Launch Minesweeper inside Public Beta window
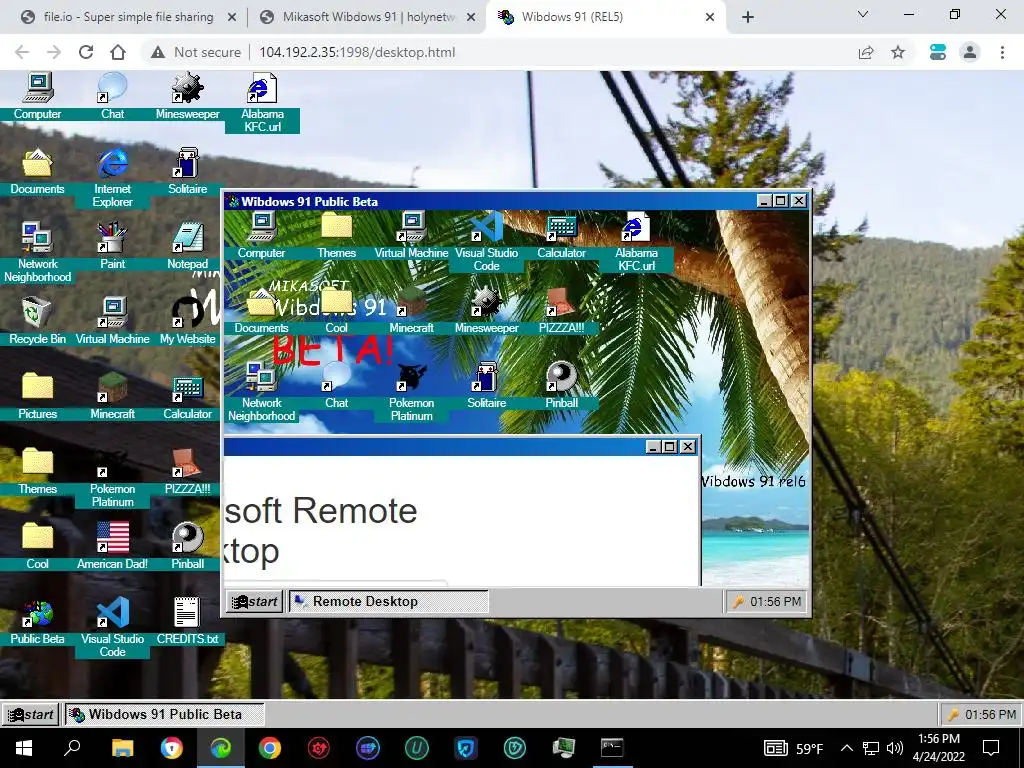The height and width of the screenshot is (768, 1024). (x=487, y=310)
